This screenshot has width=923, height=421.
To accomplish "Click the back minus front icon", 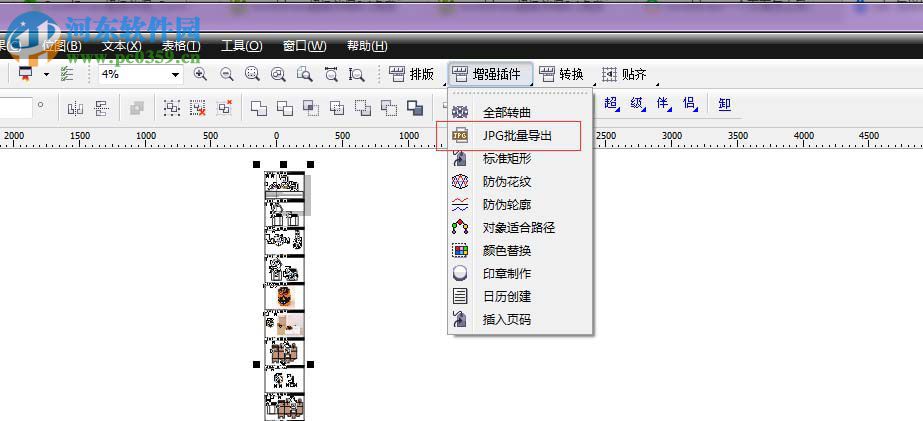I will (389, 108).
